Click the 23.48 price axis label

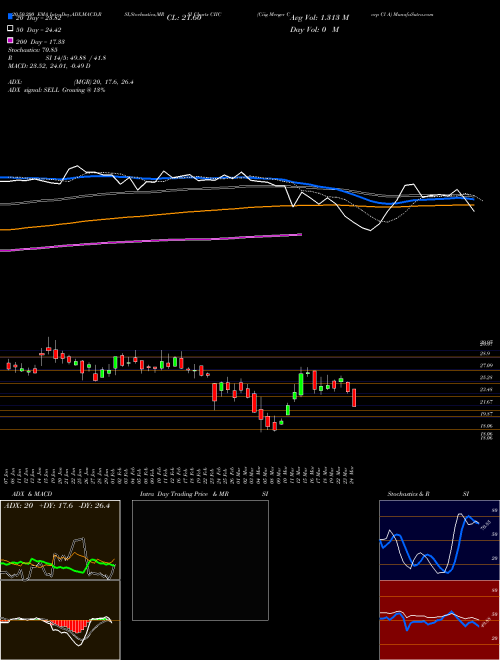486,390
